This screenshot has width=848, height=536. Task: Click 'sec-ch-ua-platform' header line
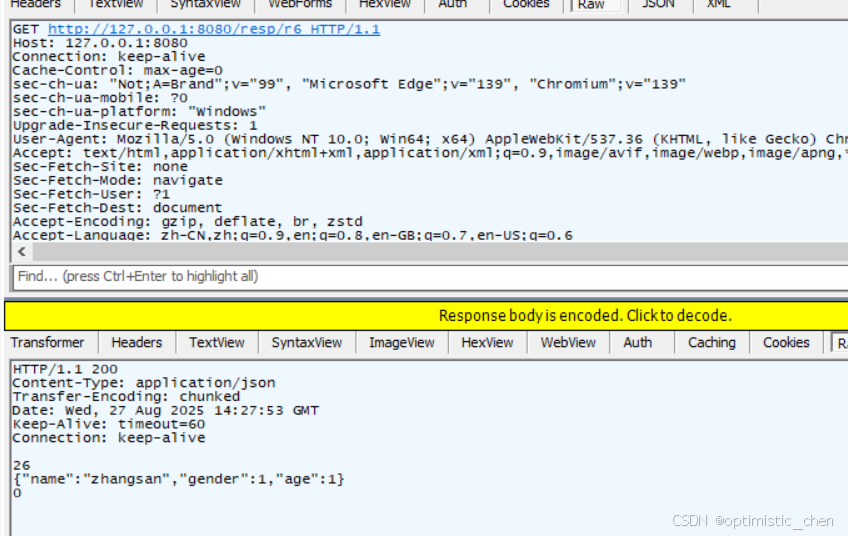[x=139, y=111]
